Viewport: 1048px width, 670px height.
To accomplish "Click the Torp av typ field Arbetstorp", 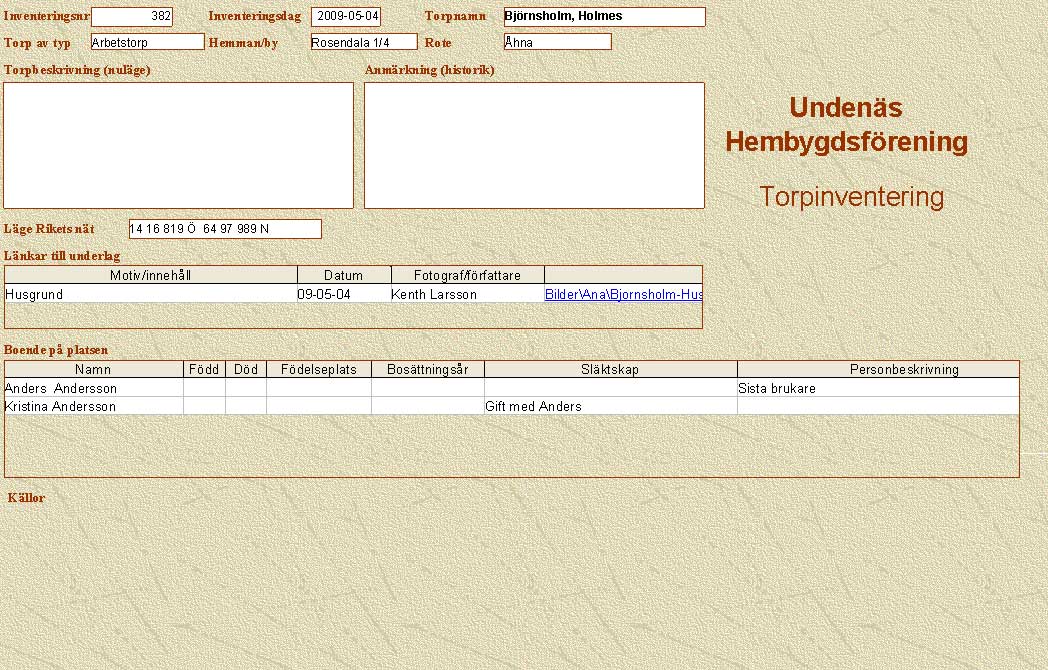I will point(147,42).
